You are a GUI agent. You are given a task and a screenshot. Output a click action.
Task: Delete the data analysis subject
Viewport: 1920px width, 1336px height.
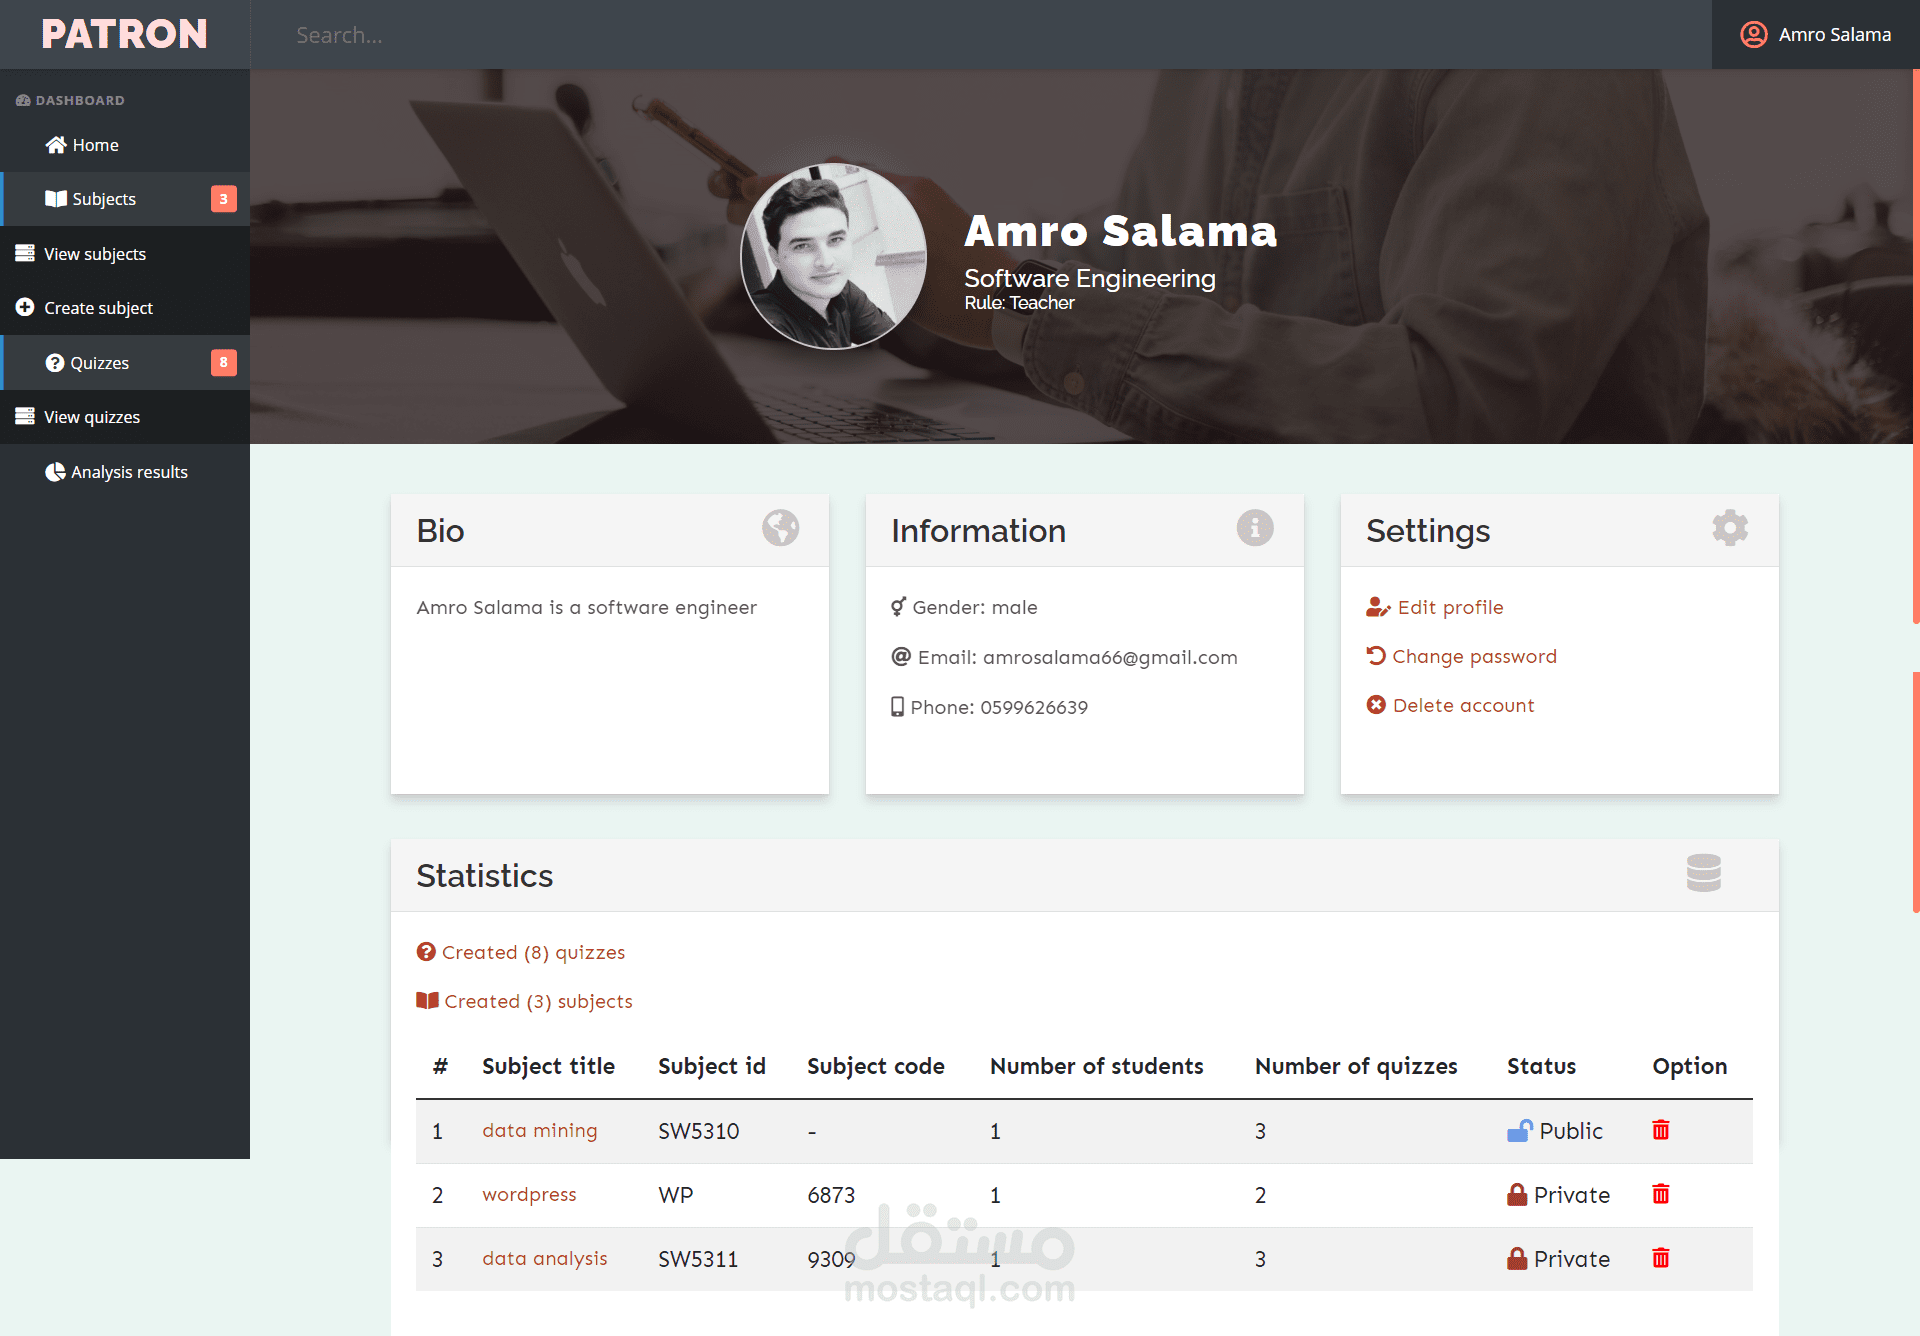click(x=1660, y=1258)
